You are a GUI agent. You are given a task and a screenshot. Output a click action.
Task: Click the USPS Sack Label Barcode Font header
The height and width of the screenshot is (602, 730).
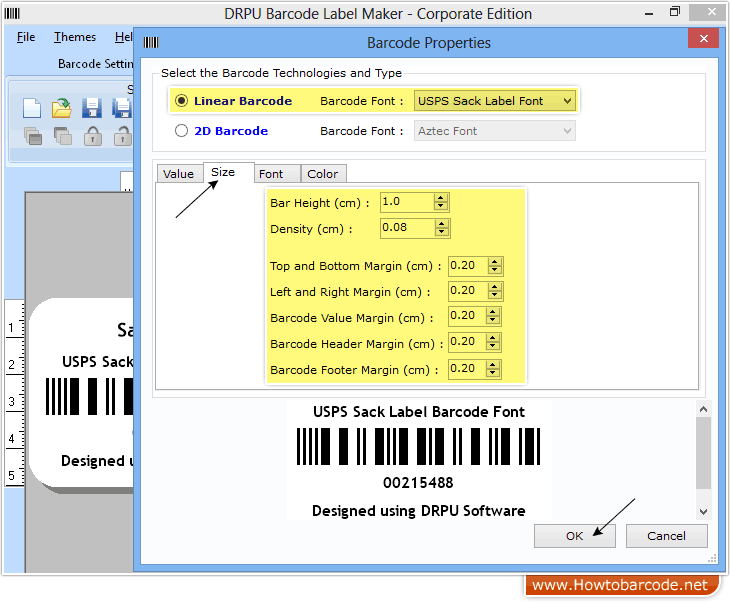419,412
